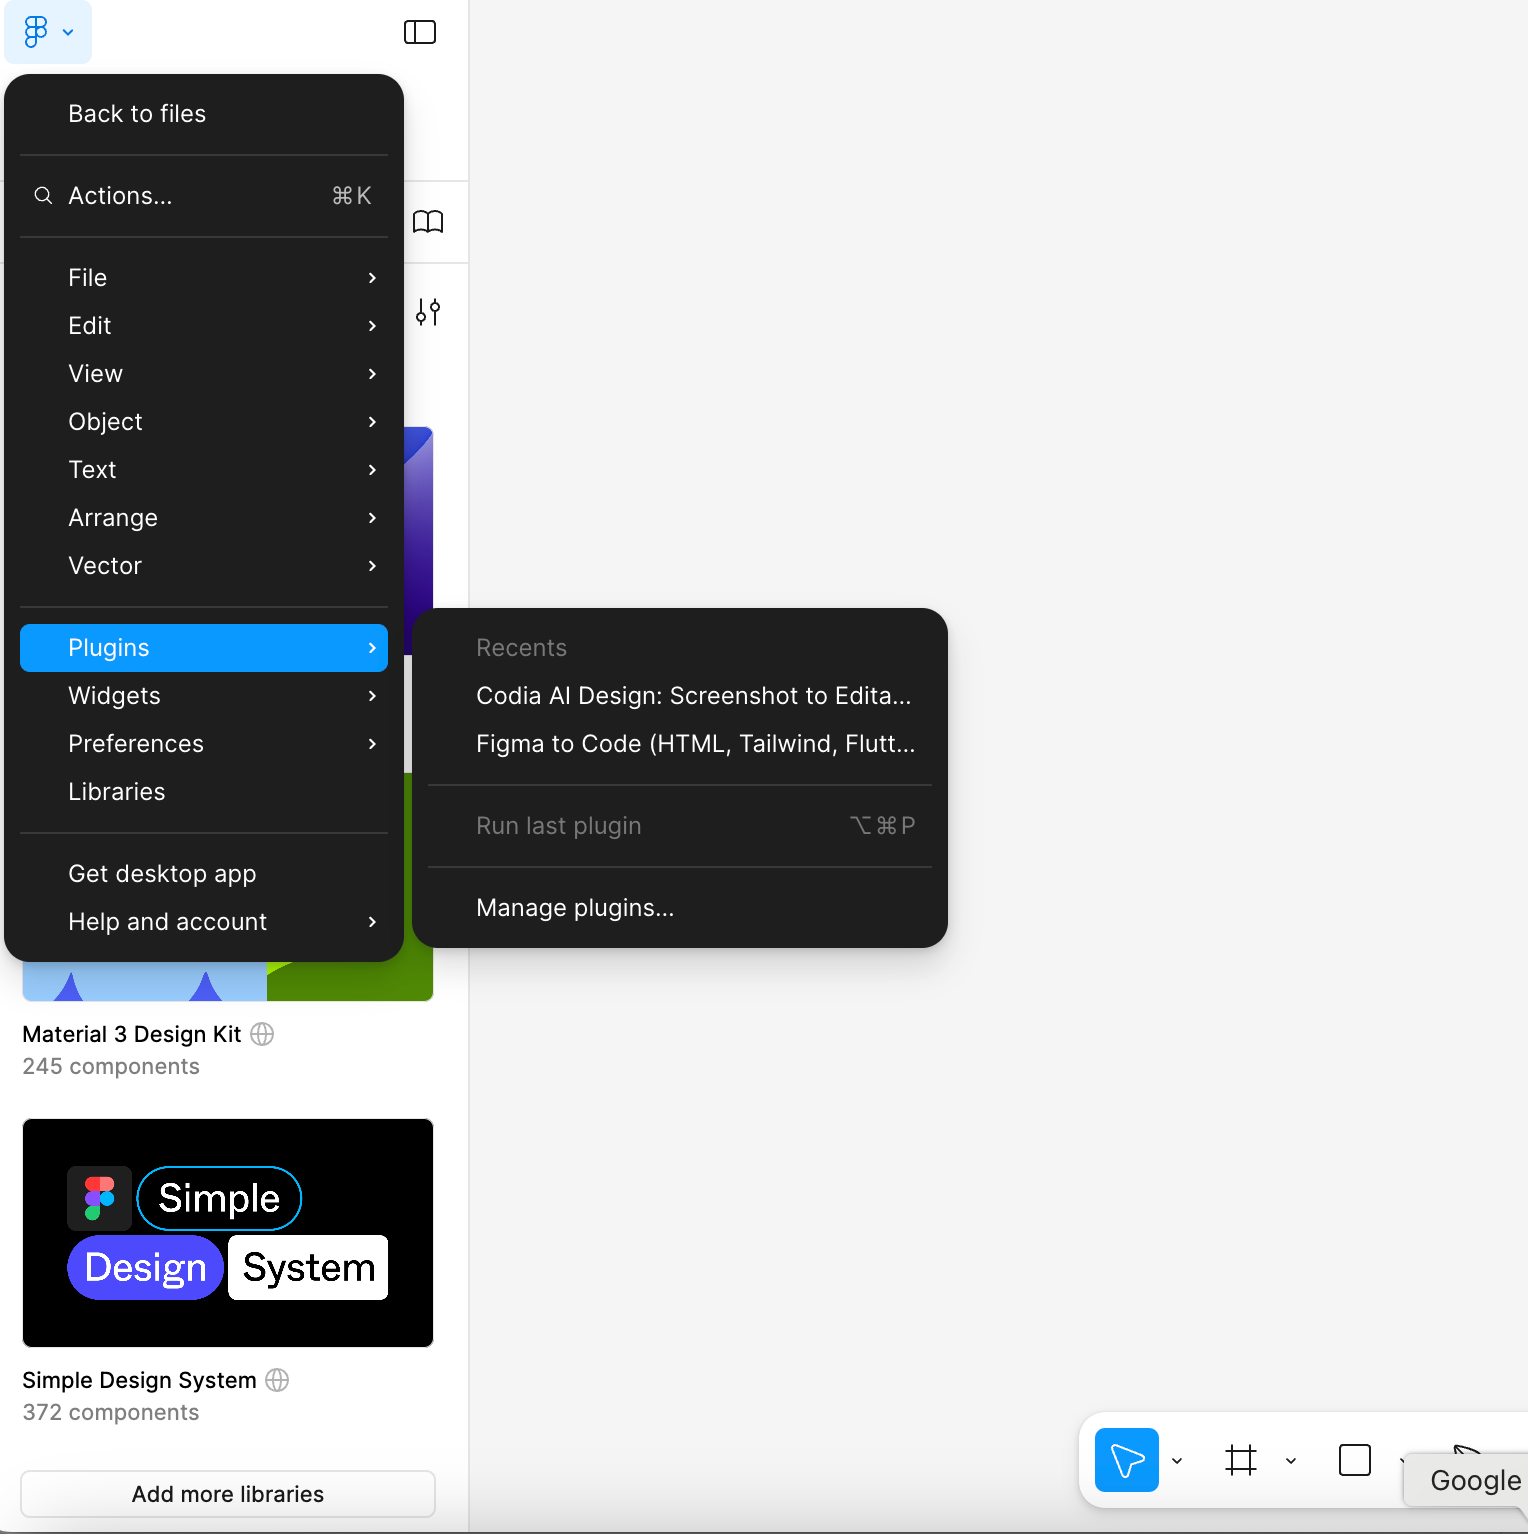1528x1534 pixels.
Task: Expand the Edit submenu chevron
Action: coord(372,326)
